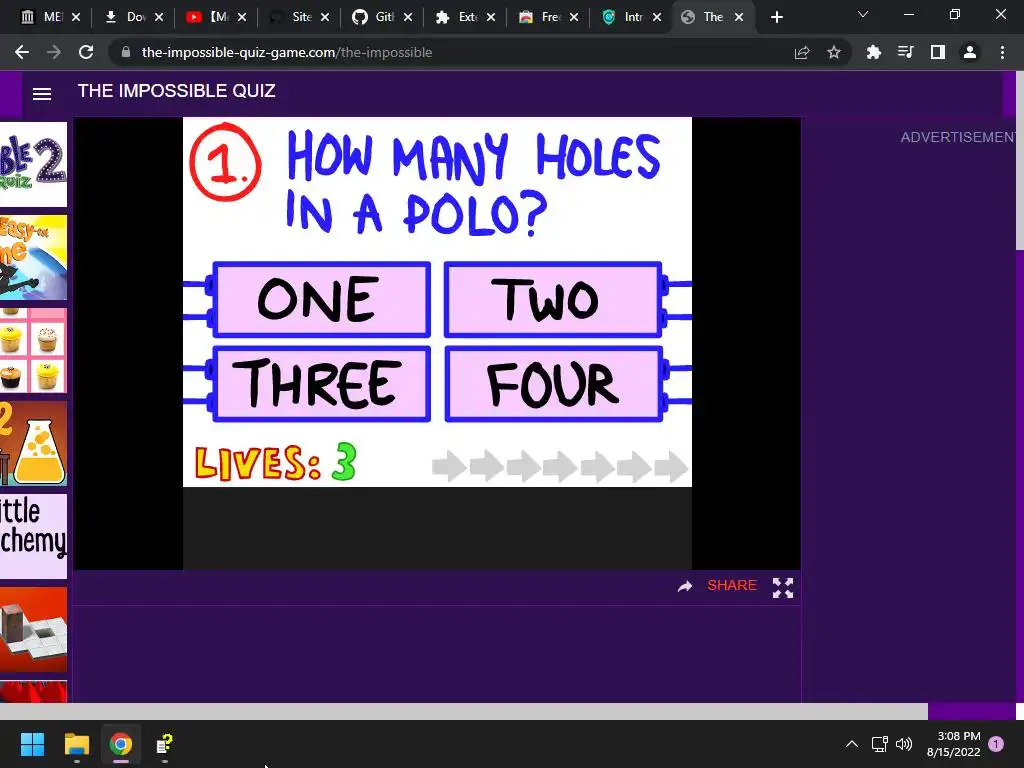1024x768 pixels.
Task: Open the flask game thumbnail
Action: (33, 443)
